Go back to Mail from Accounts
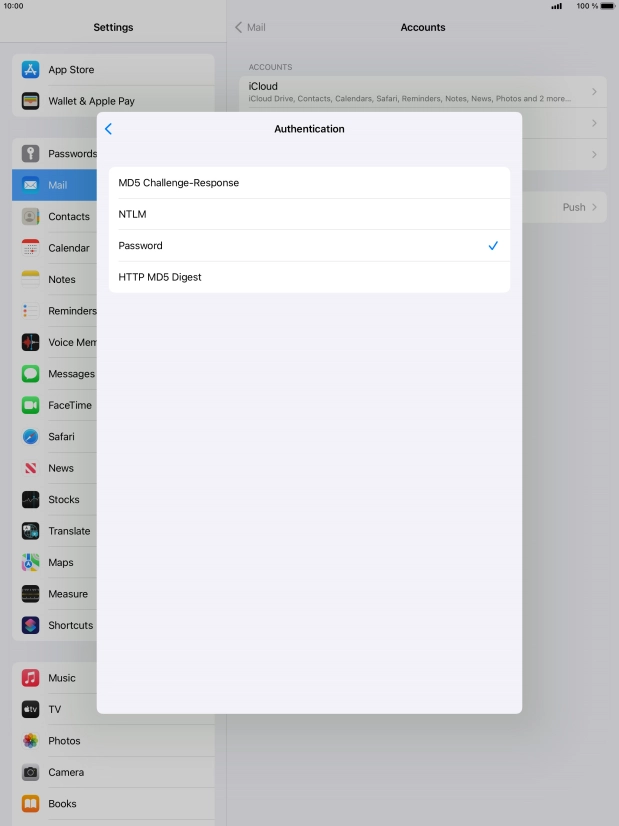Viewport: 619px width, 826px height. tap(250, 27)
